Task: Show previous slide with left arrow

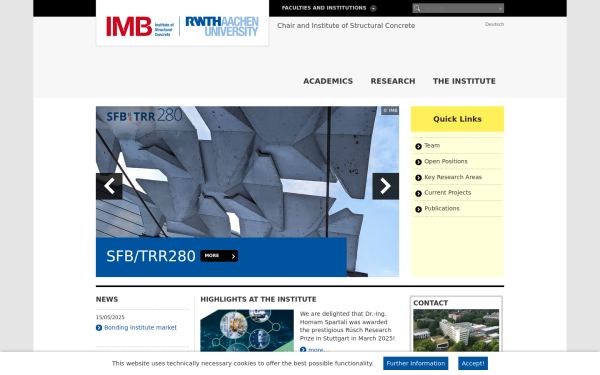Action: pos(109,186)
